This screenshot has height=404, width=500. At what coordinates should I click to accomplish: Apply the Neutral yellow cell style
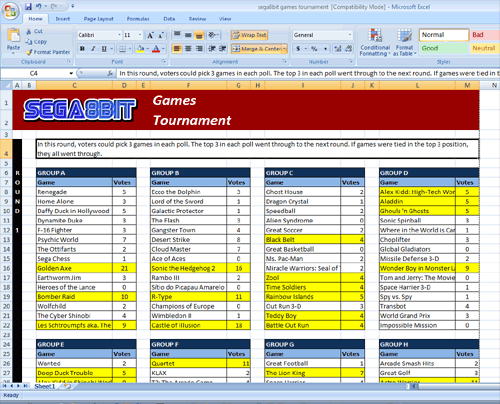485,48
